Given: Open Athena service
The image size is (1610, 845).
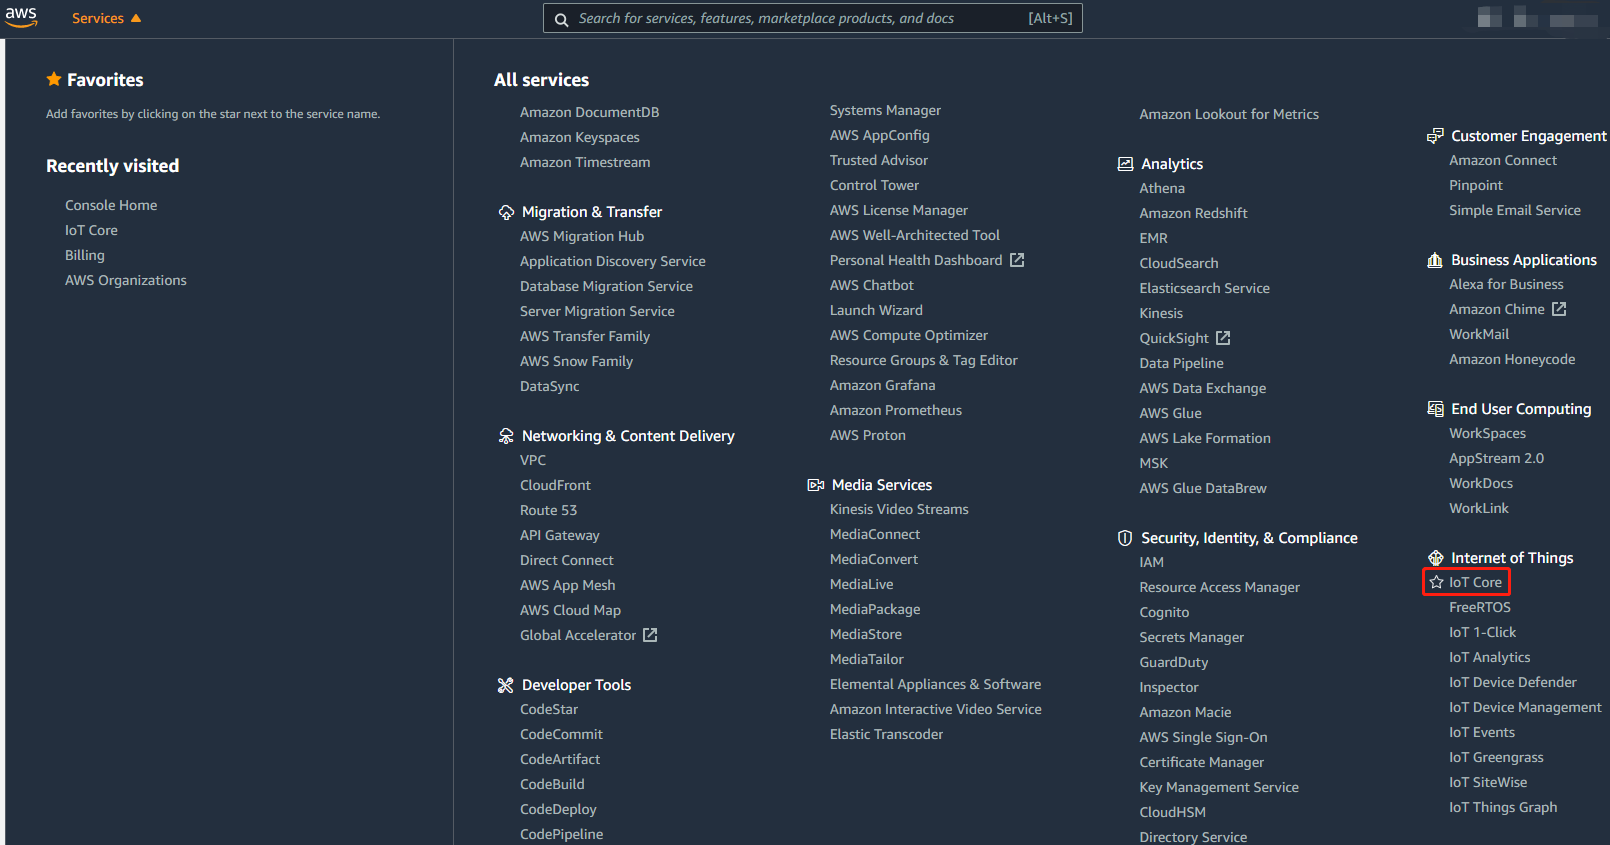Looking at the screenshot, I should pyautogui.click(x=1162, y=188).
